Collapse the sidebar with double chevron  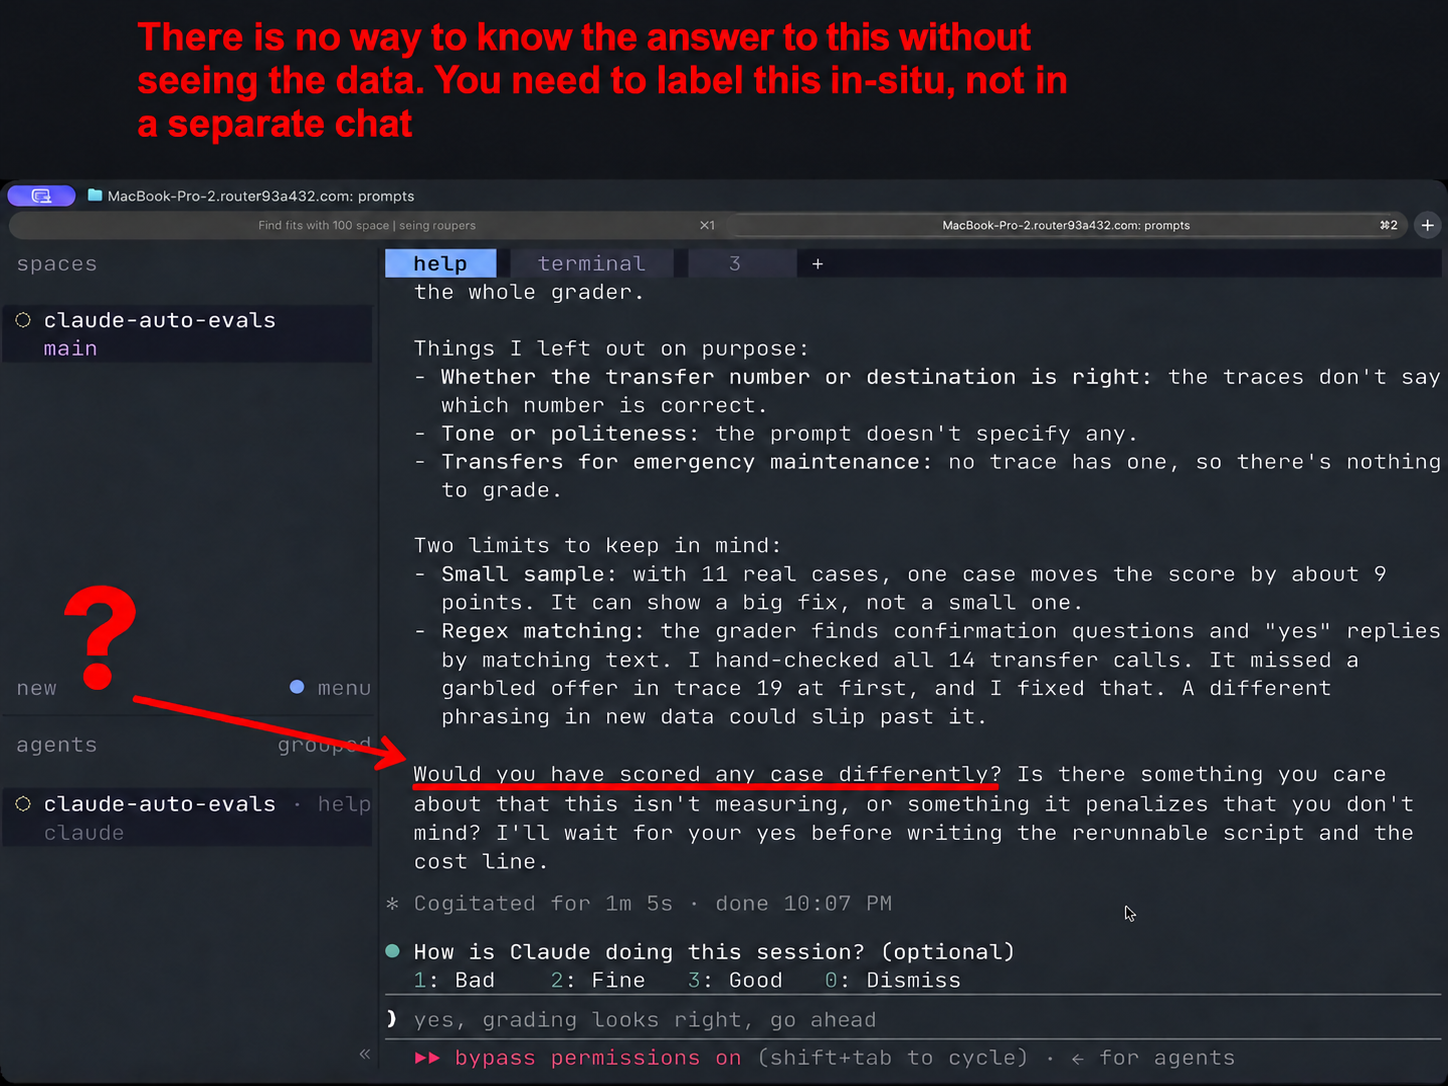(365, 1053)
